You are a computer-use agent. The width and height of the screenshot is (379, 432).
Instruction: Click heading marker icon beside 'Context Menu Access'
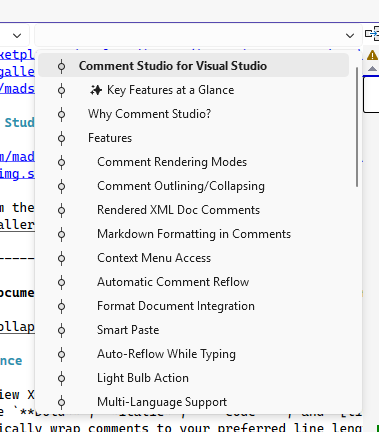(61, 258)
